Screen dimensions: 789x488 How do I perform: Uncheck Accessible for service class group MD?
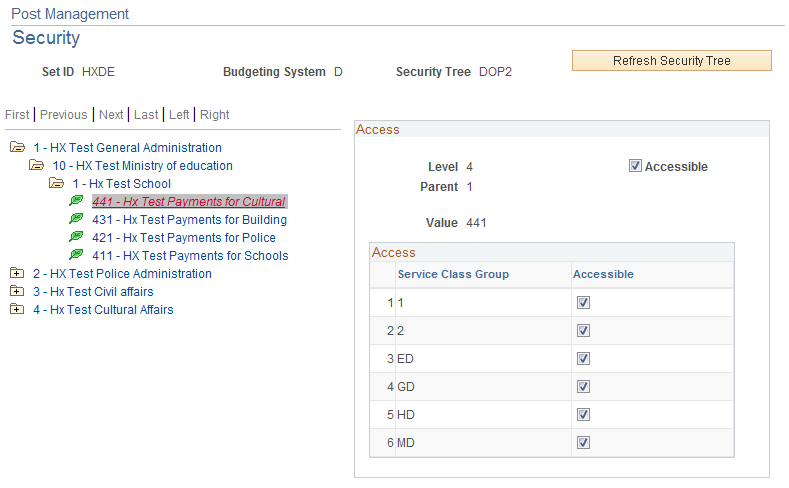583,443
